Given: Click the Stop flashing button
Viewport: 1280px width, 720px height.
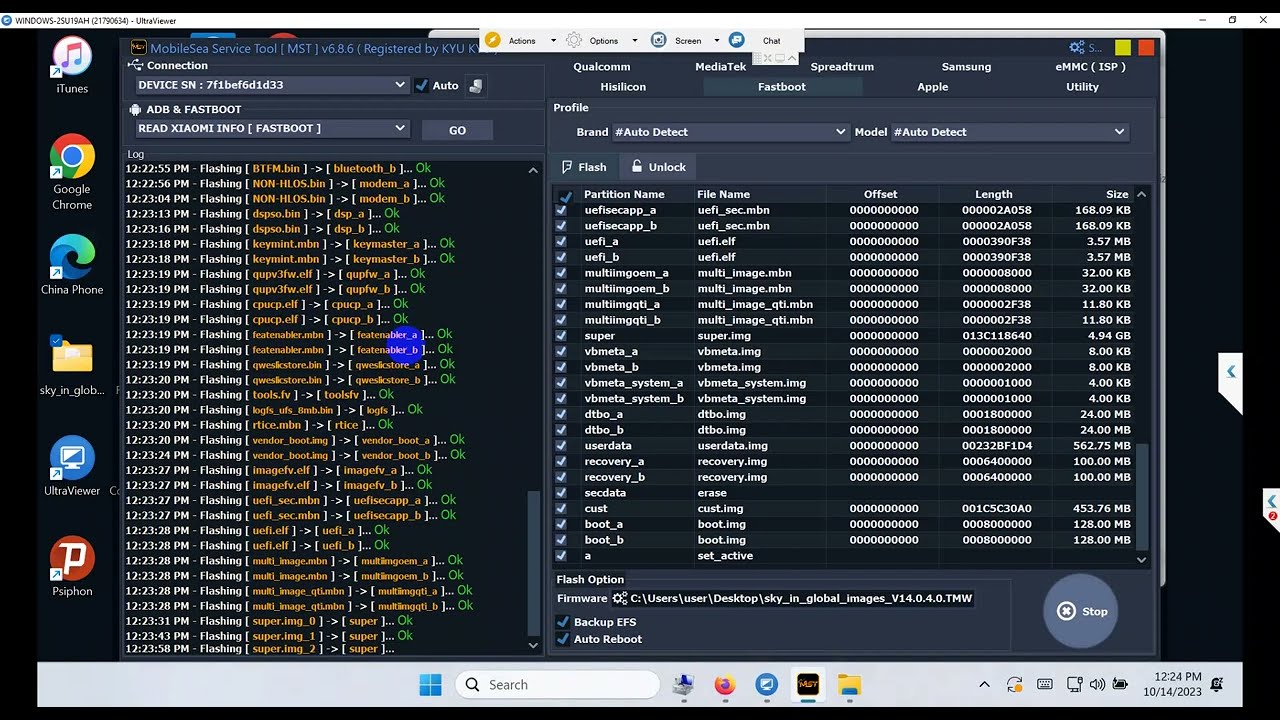Looking at the screenshot, I should (x=1082, y=611).
